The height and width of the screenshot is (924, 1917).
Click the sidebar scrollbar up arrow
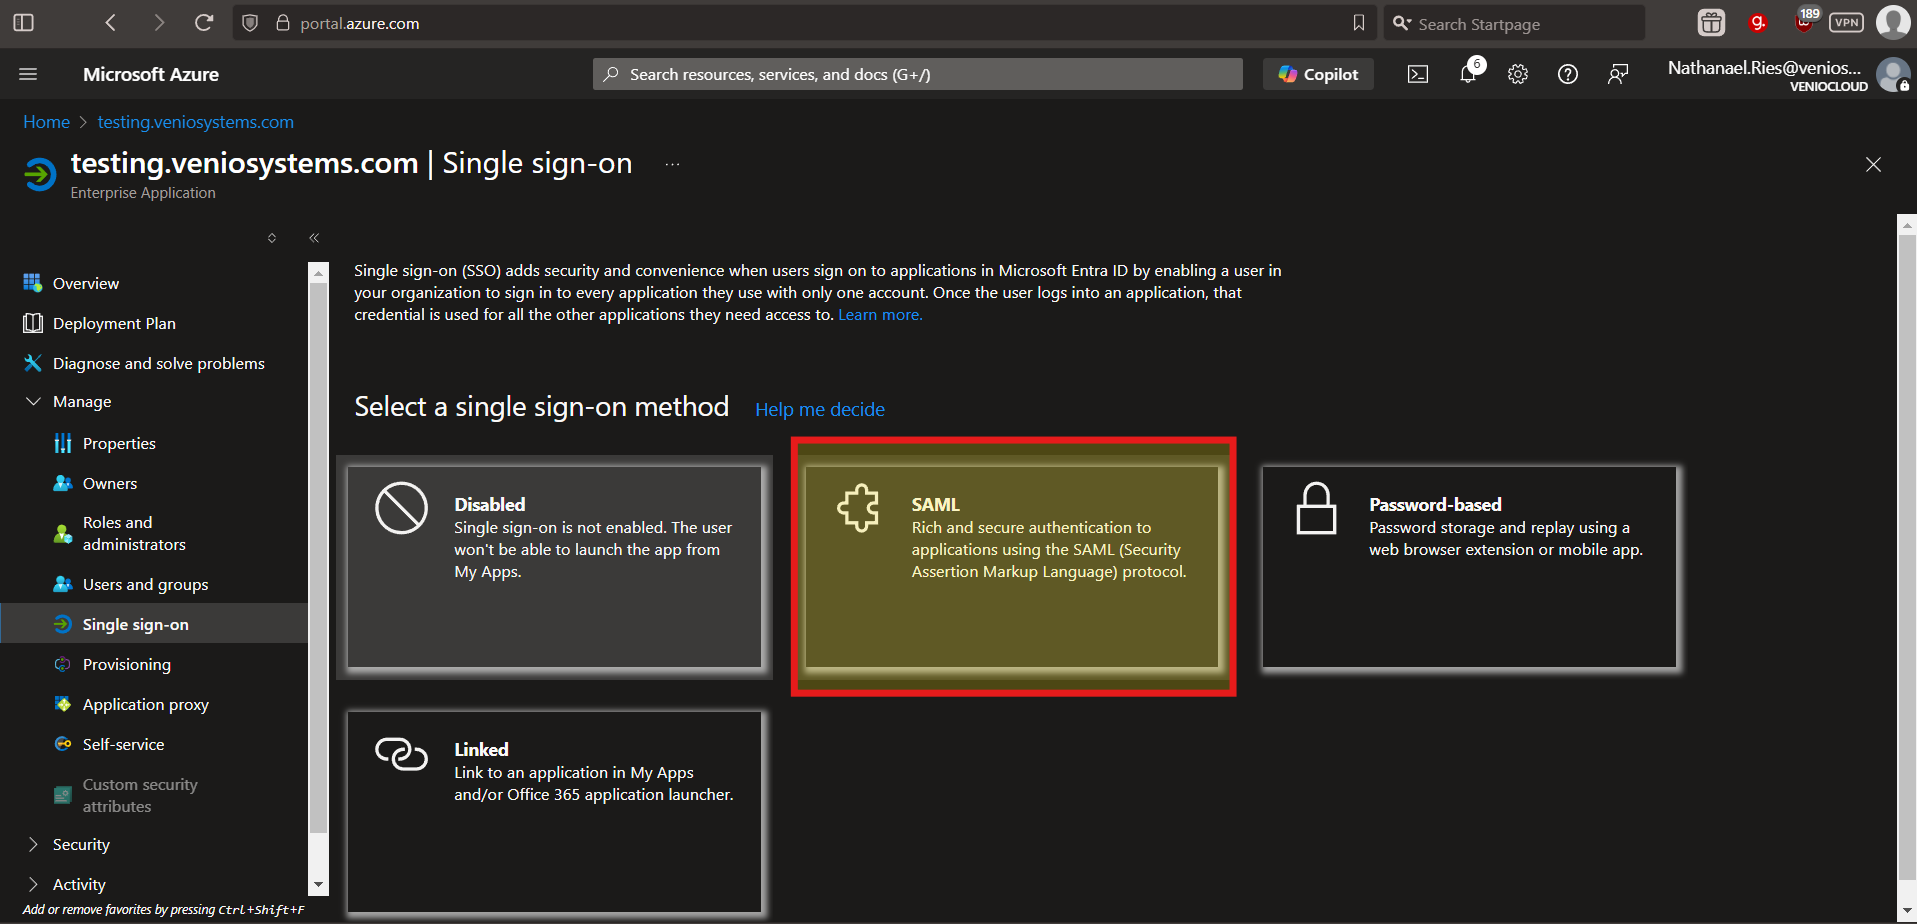coord(318,272)
